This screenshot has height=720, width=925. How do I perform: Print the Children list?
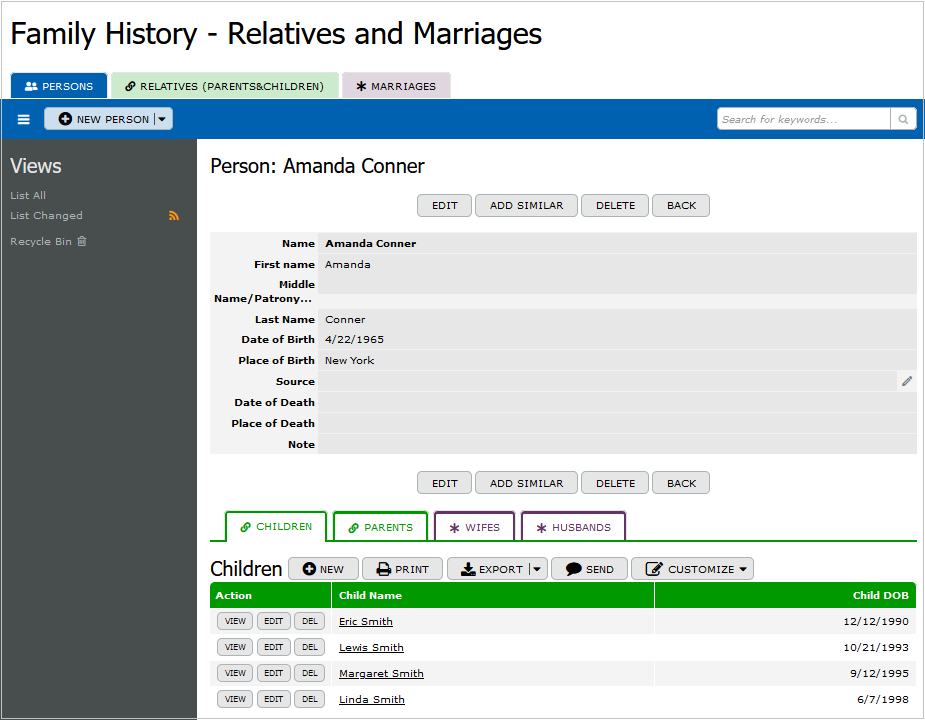click(402, 569)
